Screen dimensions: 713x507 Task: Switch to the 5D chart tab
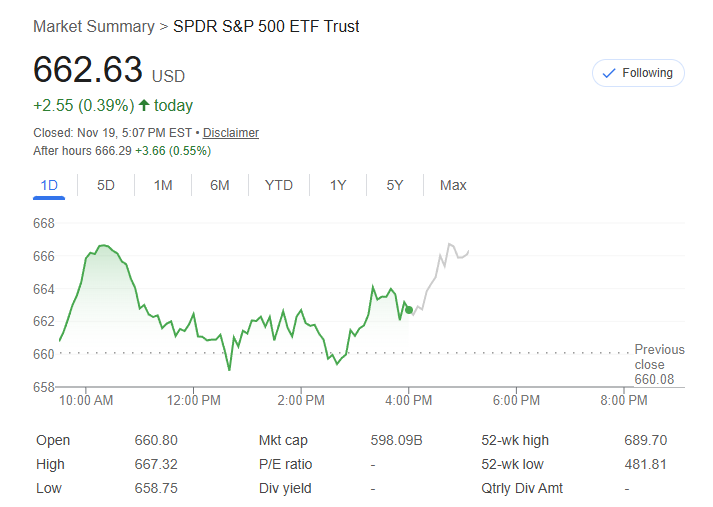point(106,185)
